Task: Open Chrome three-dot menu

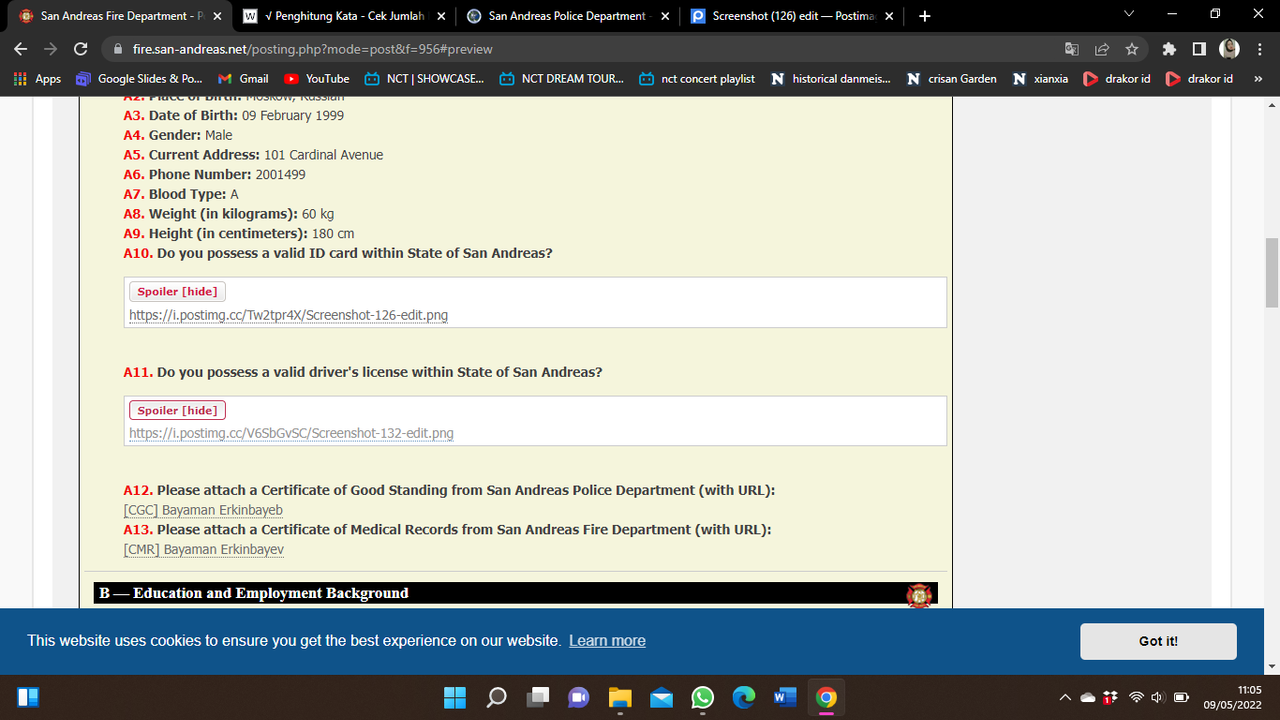Action: 1260,49
